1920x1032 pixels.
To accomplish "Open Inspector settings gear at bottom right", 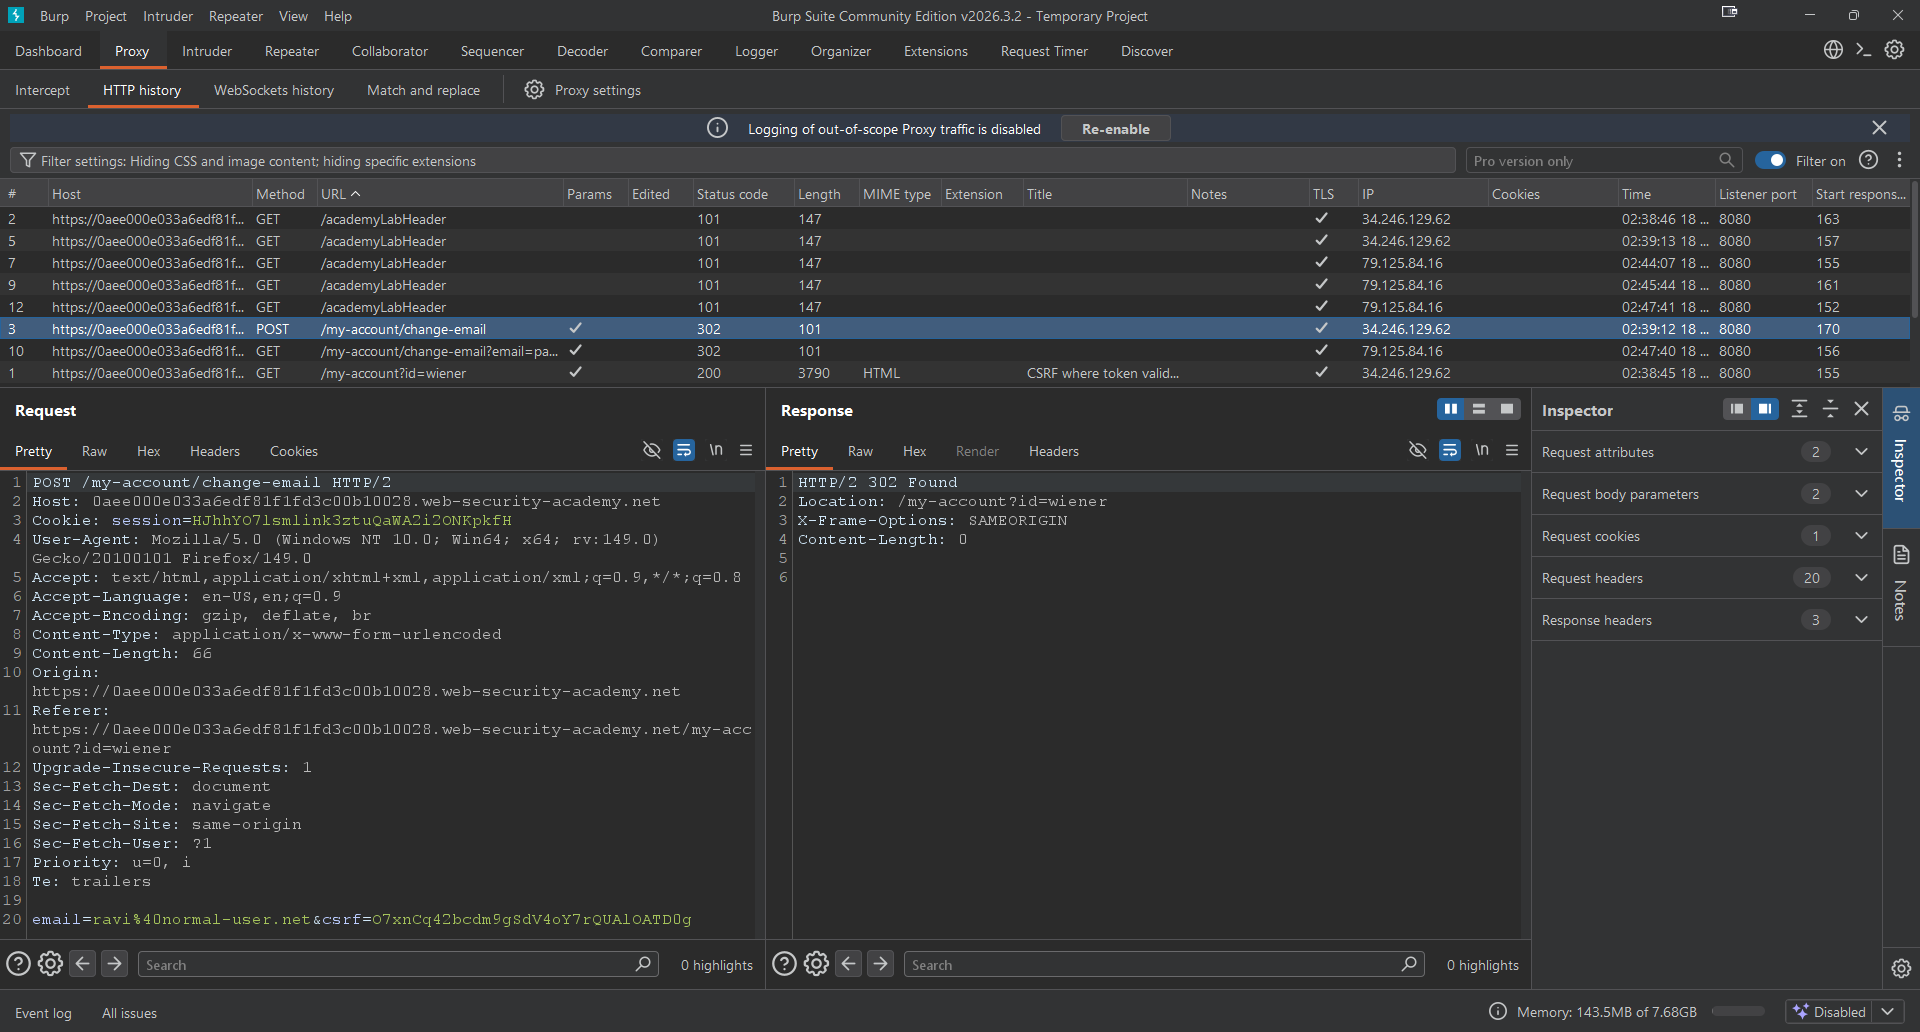I will click(x=1901, y=968).
